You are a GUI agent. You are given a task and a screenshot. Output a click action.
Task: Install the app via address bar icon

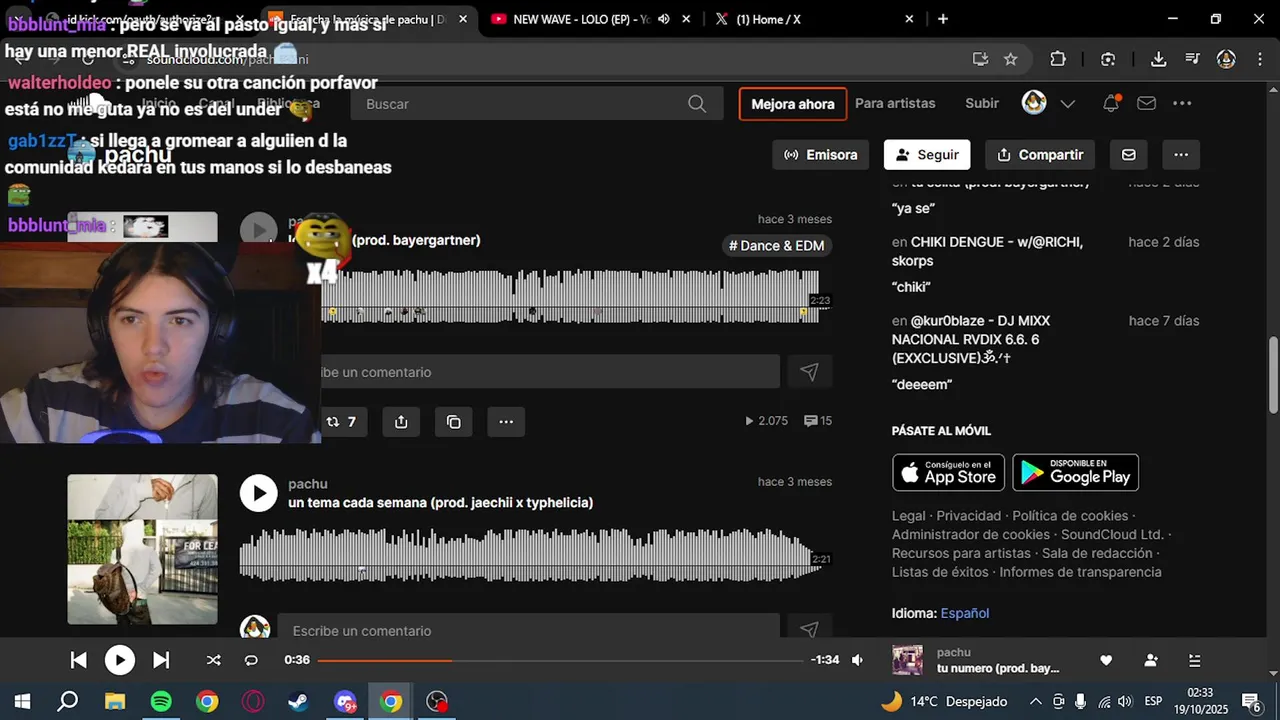[x=980, y=59]
